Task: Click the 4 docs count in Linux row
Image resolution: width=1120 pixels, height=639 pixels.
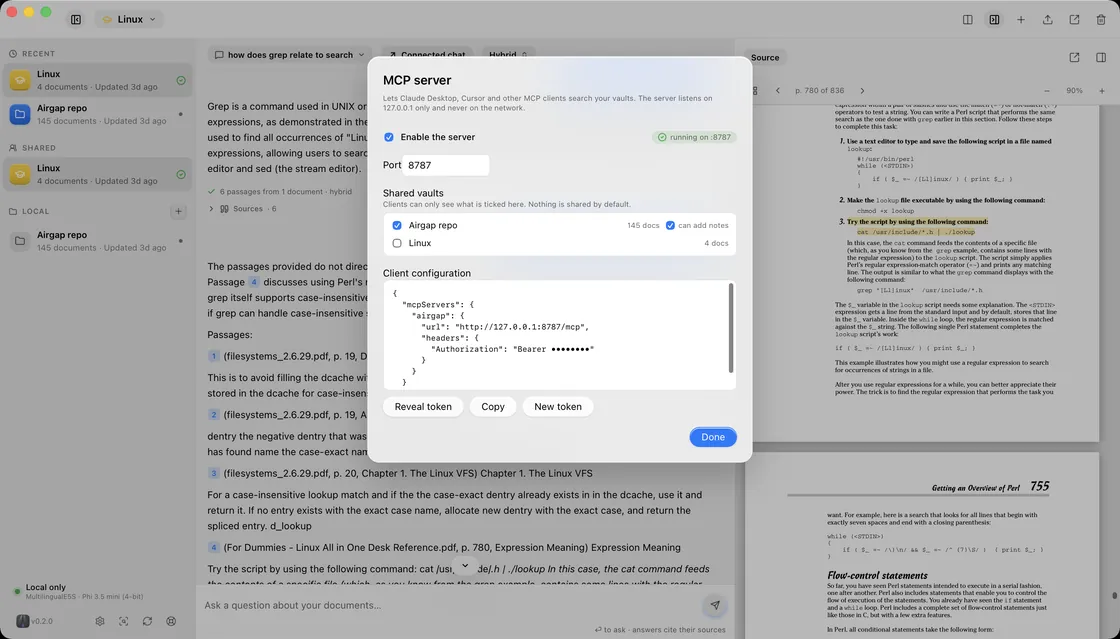Action: pos(716,243)
